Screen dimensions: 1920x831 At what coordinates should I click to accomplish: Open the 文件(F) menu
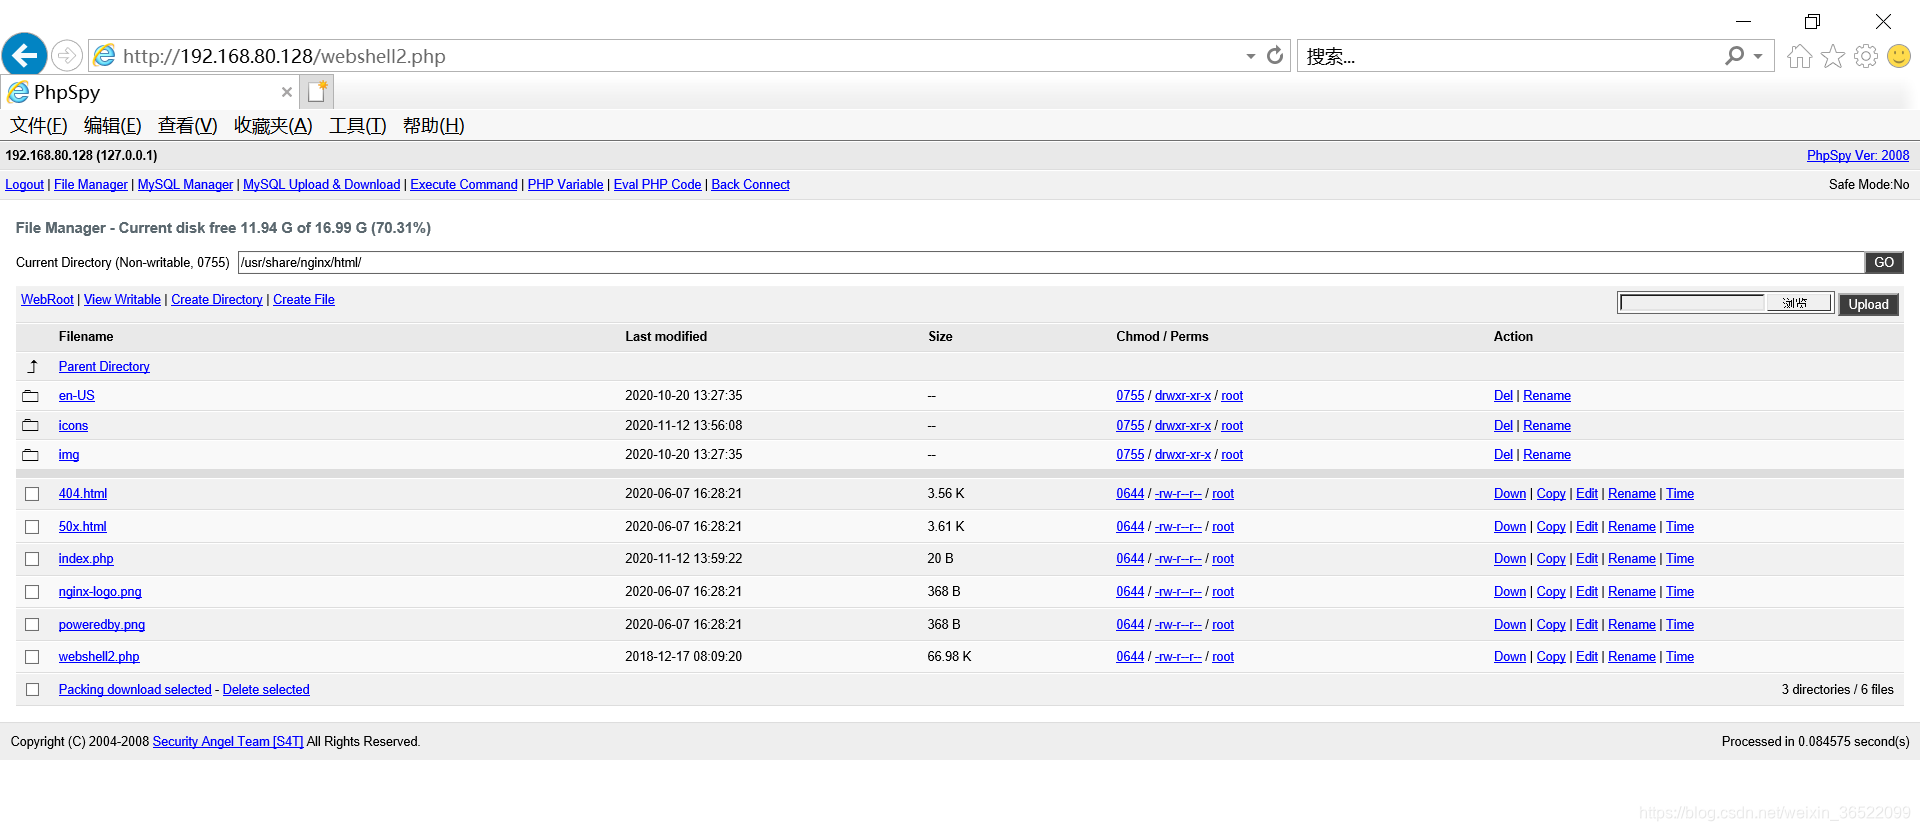coord(39,126)
